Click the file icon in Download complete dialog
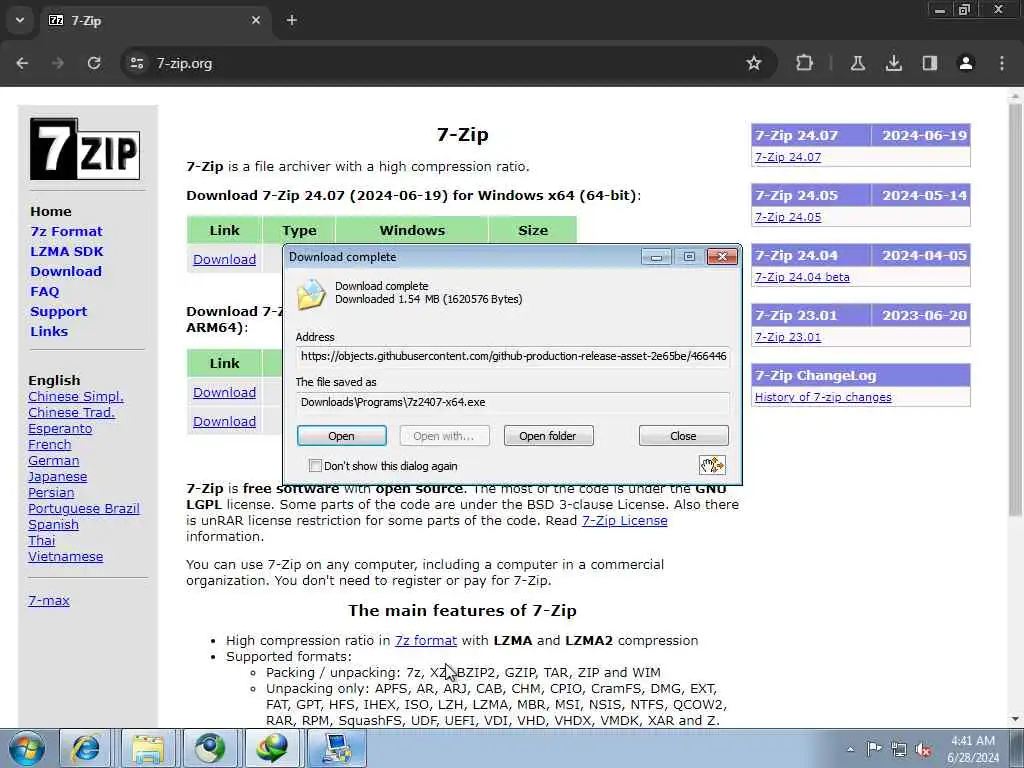This screenshot has height=768, width=1024. pyautogui.click(x=311, y=295)
